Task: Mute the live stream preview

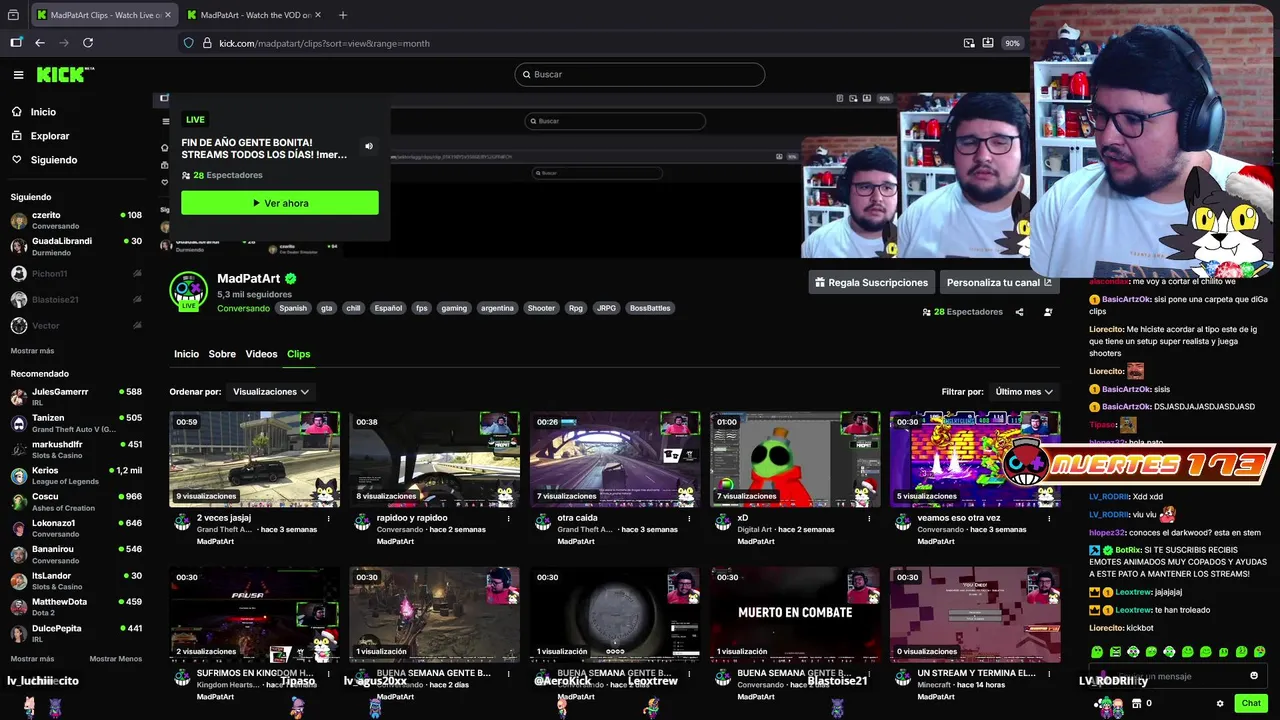Action: tap(368, 146)
